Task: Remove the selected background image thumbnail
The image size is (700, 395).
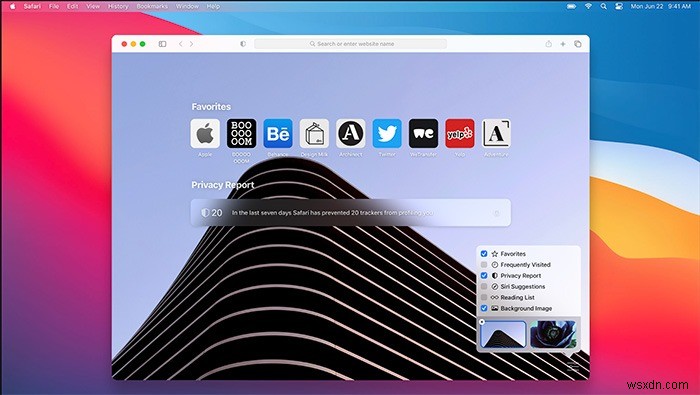Action: (482, 322)
